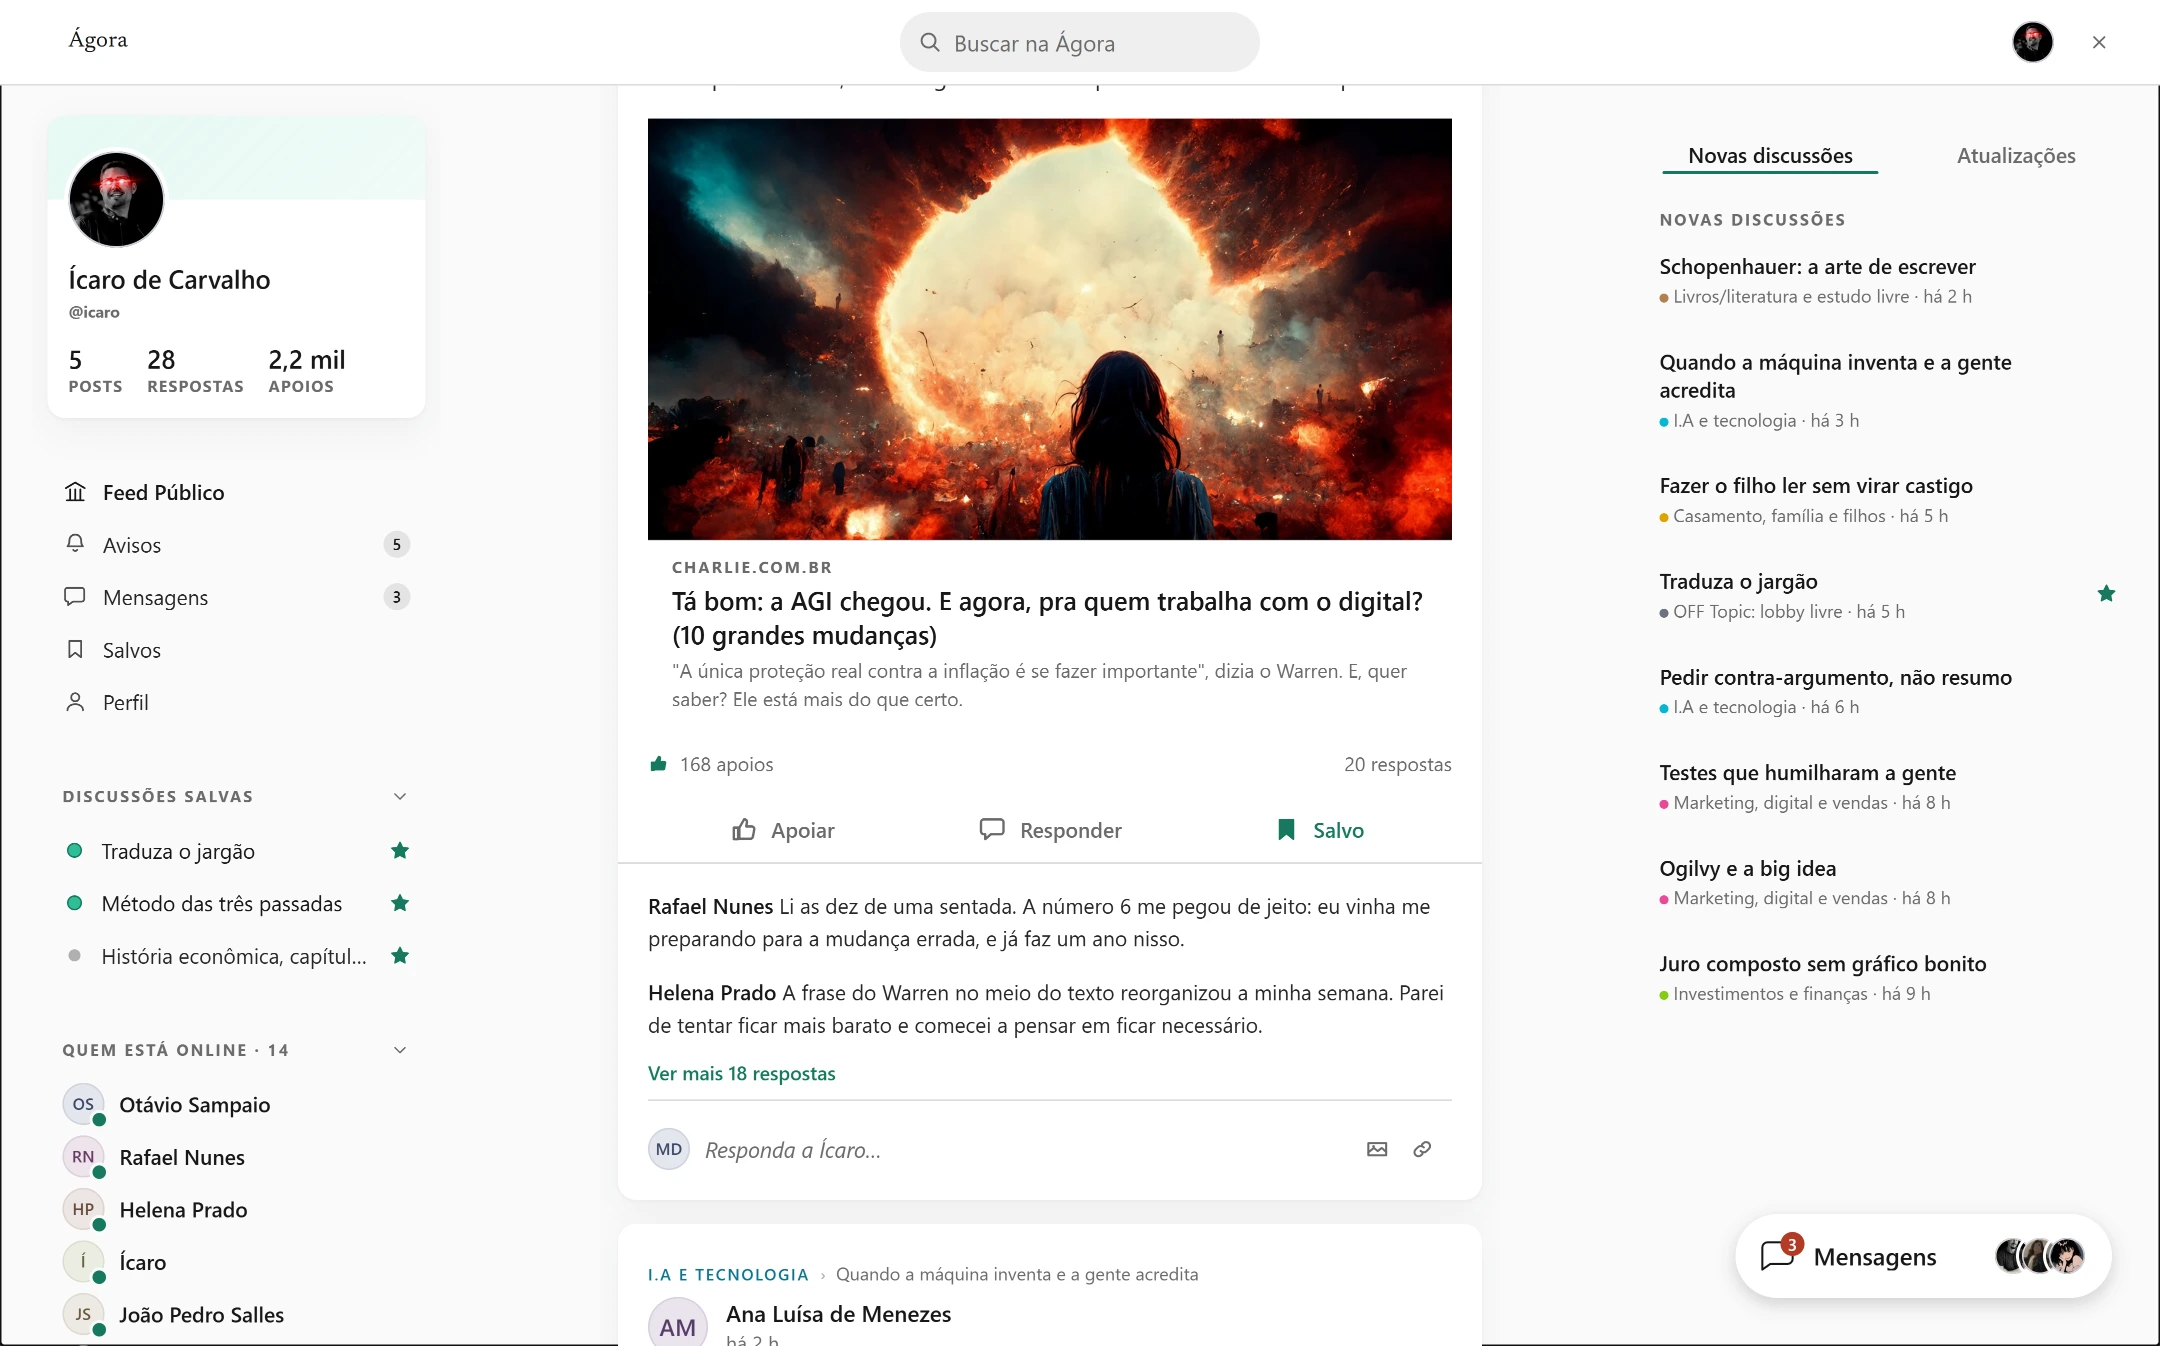Open Avisos in the sidebar
Screen dimensions: 2160x1346
pos(236,544)
